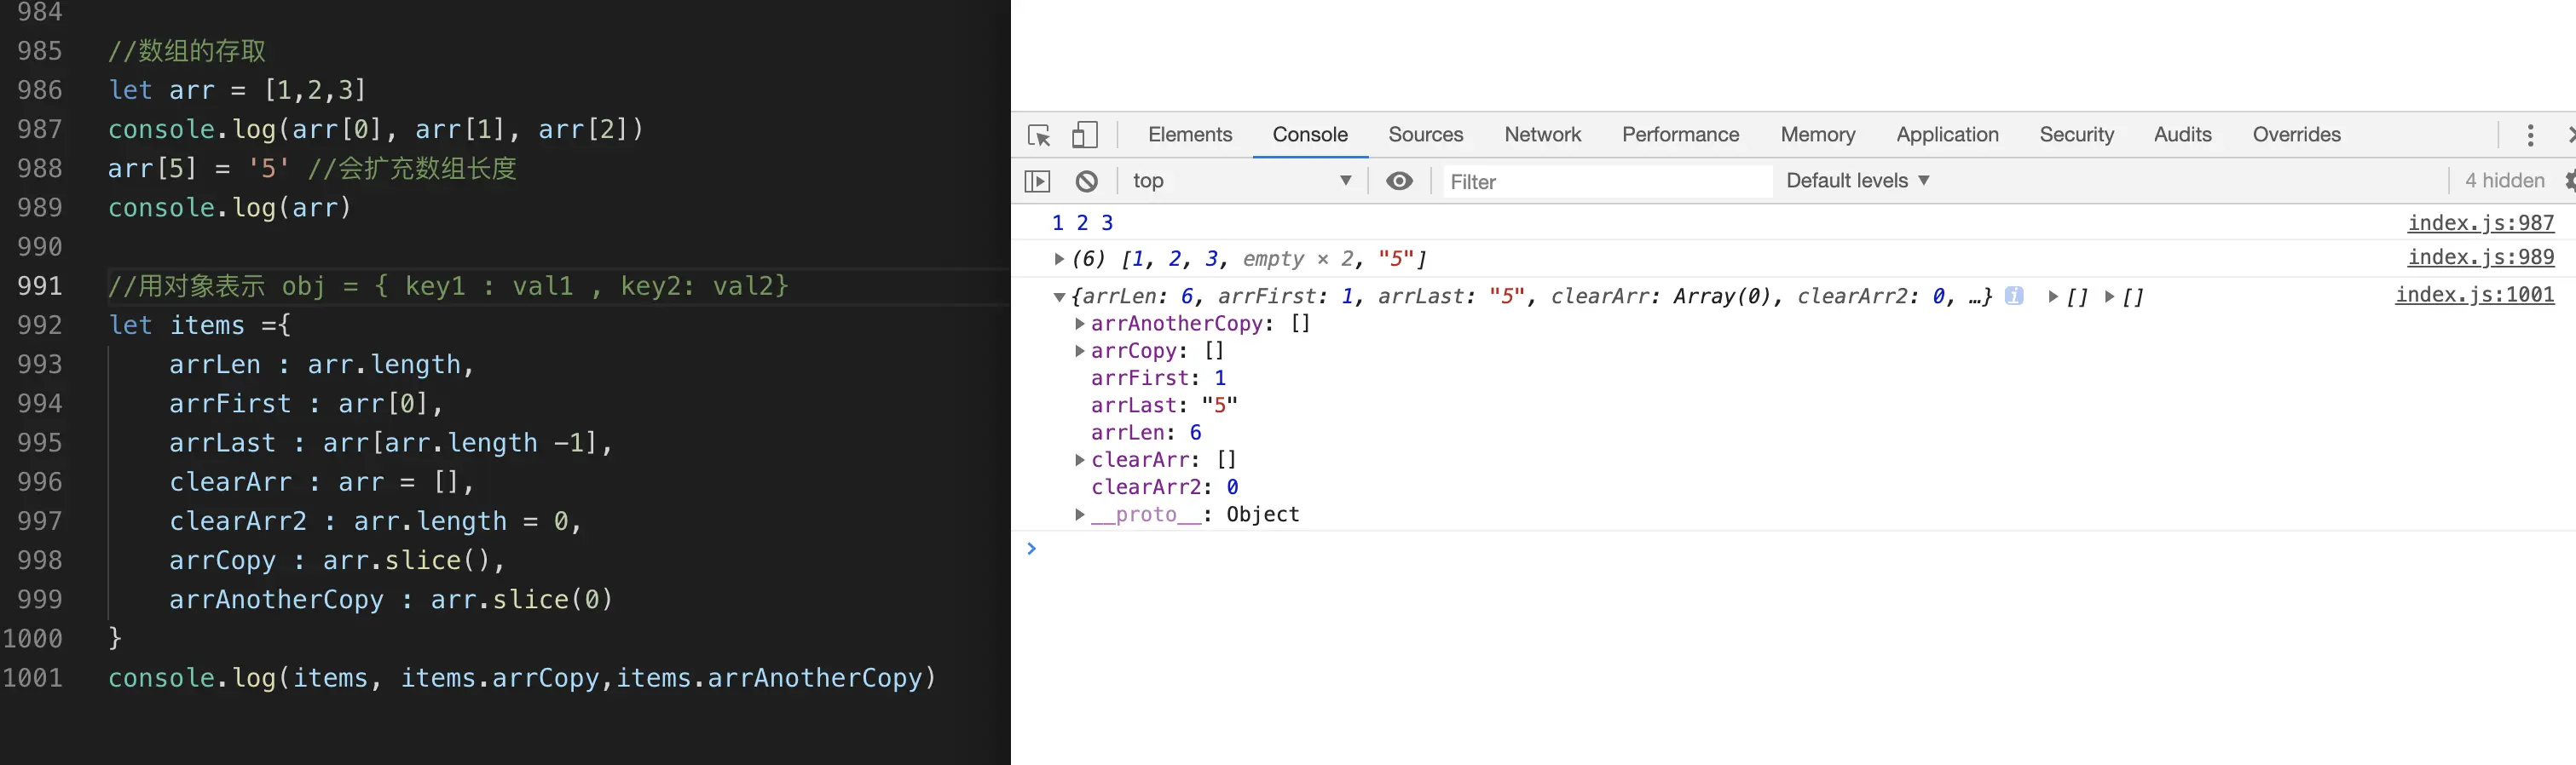Open the top execution context dropdown
Image resolution: width=2576 pixels, height=765 pixels.
click(x=1243, y=181)
